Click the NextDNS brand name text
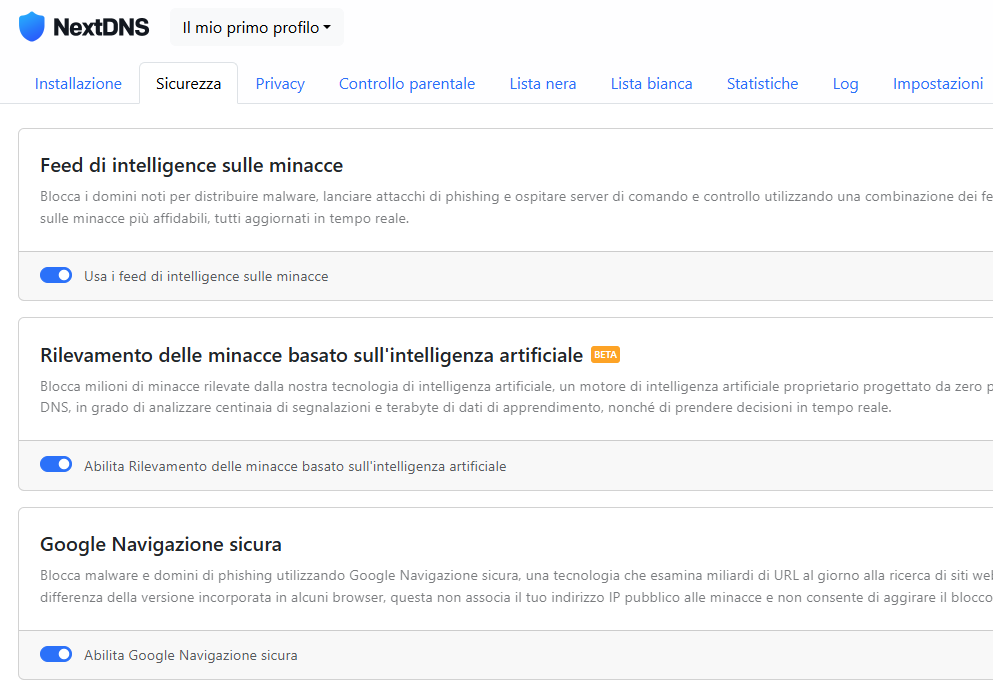 101,27
